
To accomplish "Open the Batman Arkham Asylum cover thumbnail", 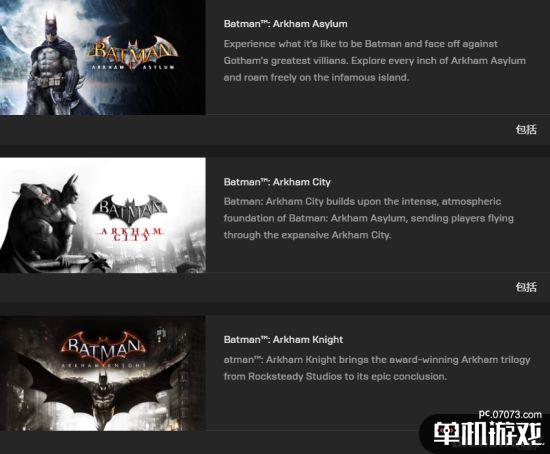I will 102,57.
